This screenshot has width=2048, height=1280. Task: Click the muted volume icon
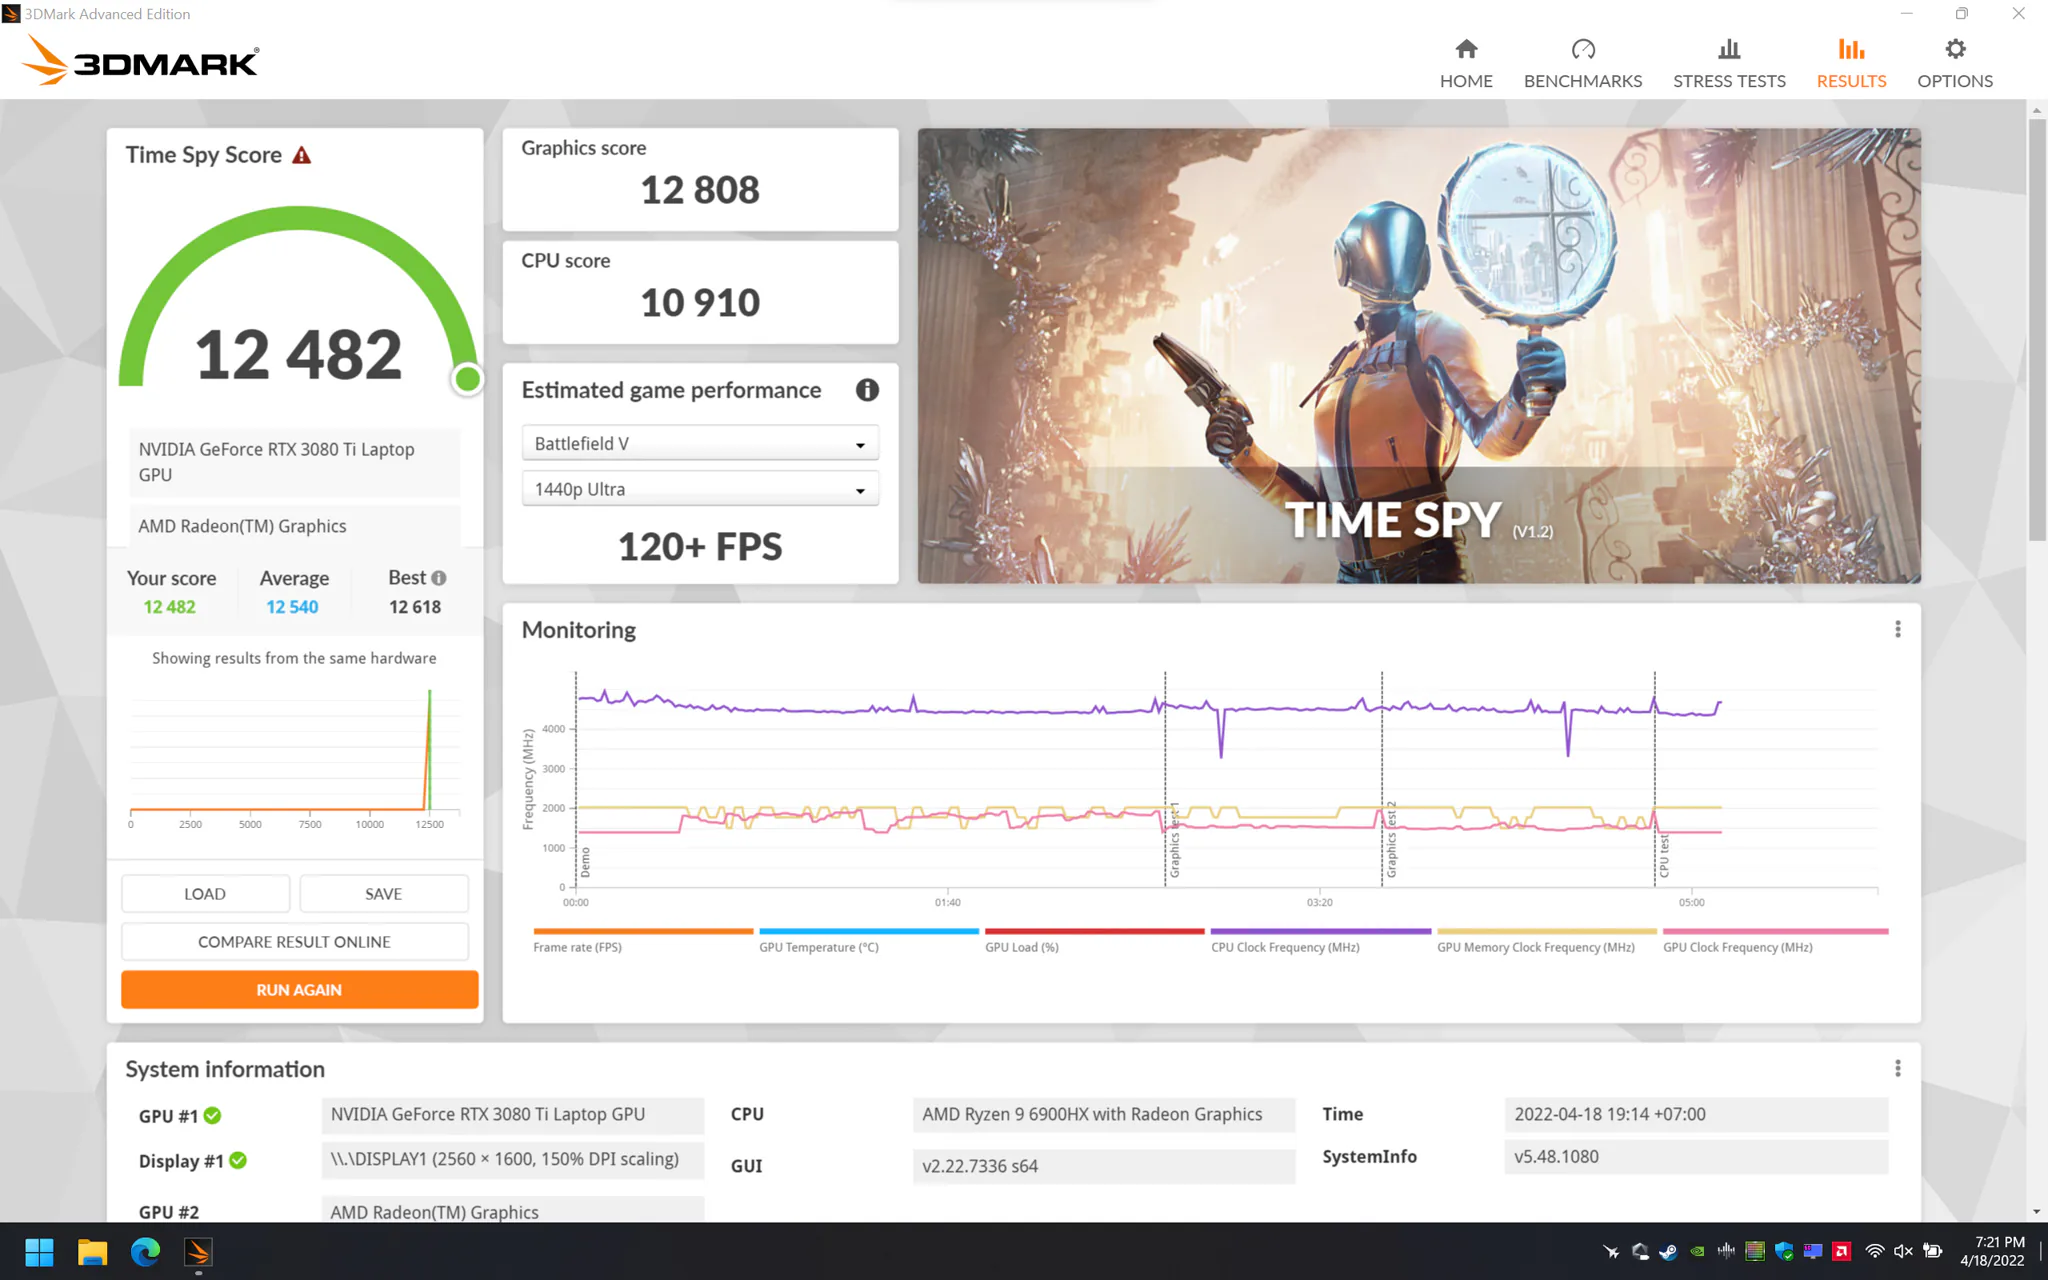[1903, 1251]
